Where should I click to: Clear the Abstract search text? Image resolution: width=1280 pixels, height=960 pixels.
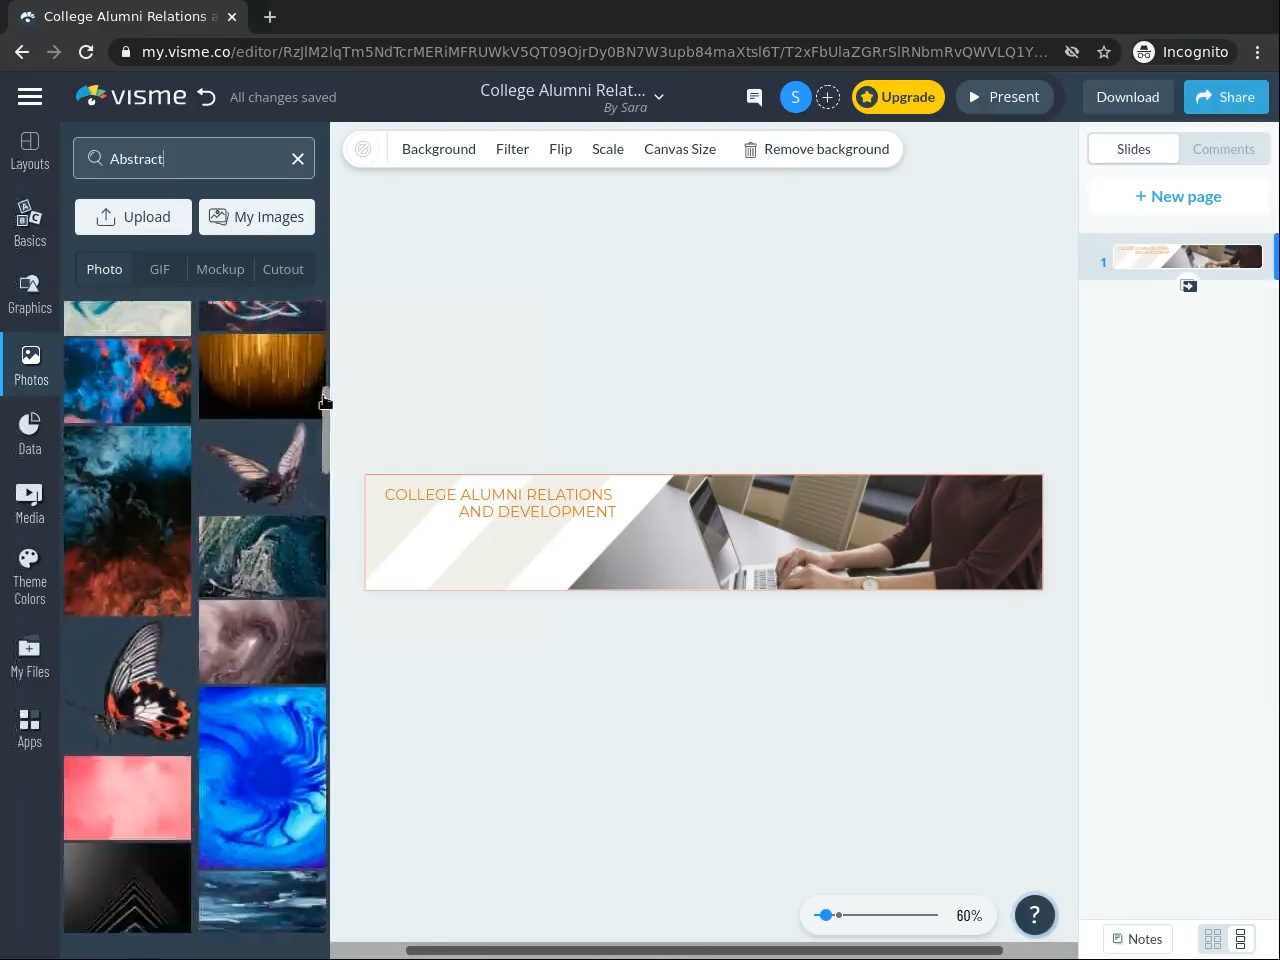tap(298, 159)
